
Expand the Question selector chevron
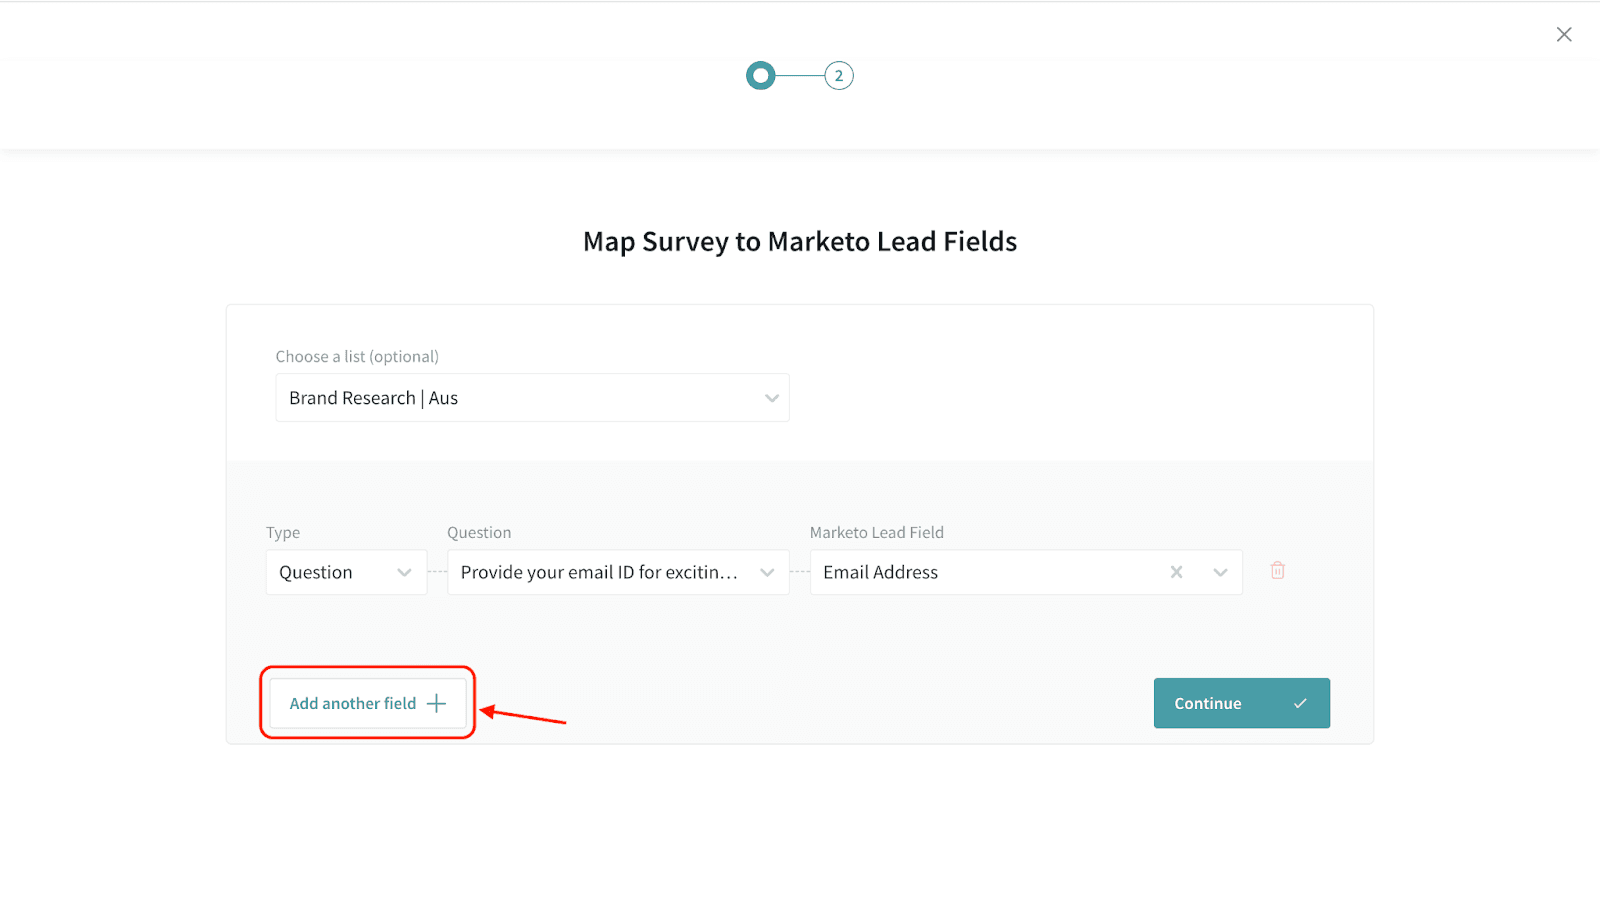click(767, 573)
